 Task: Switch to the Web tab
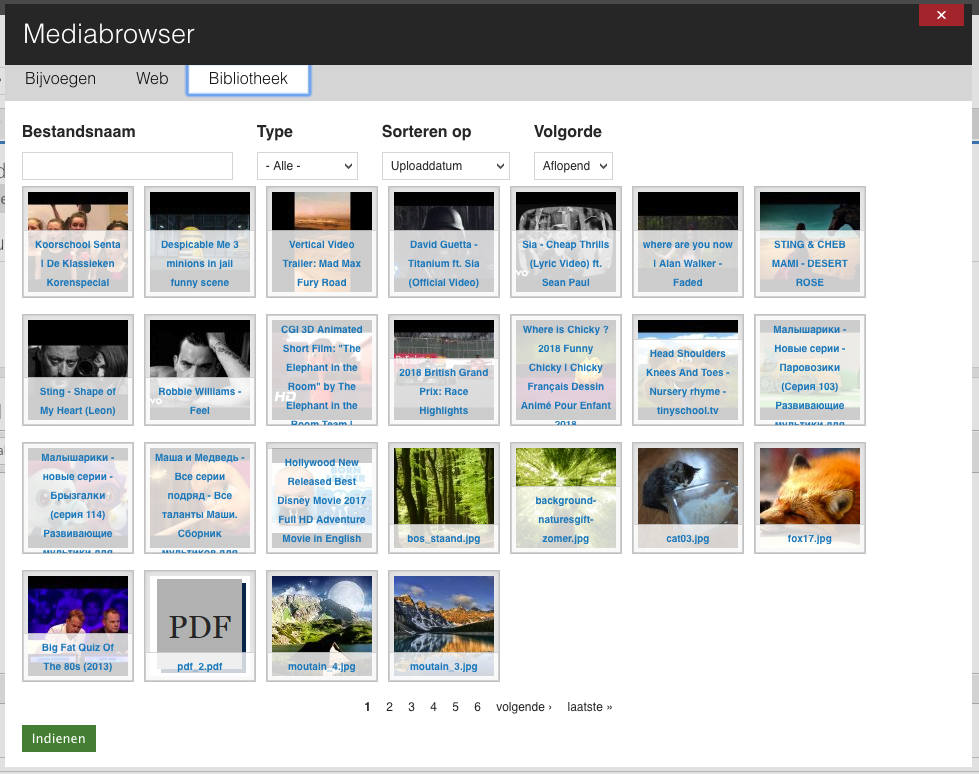[152, 79]
